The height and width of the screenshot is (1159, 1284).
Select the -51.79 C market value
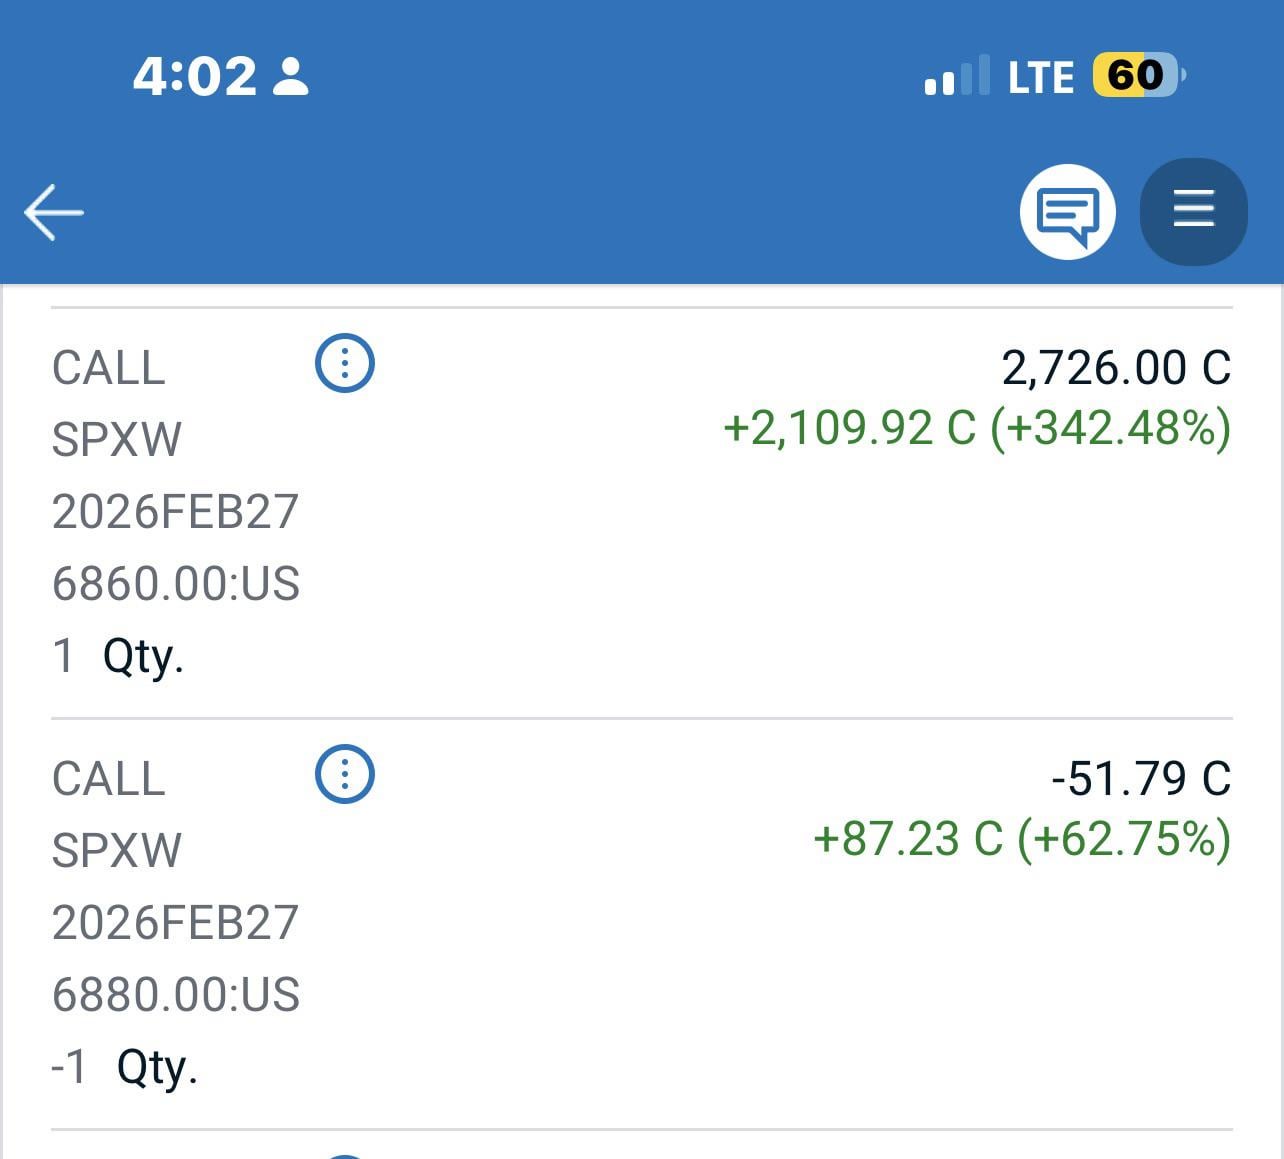[1141, 779]
